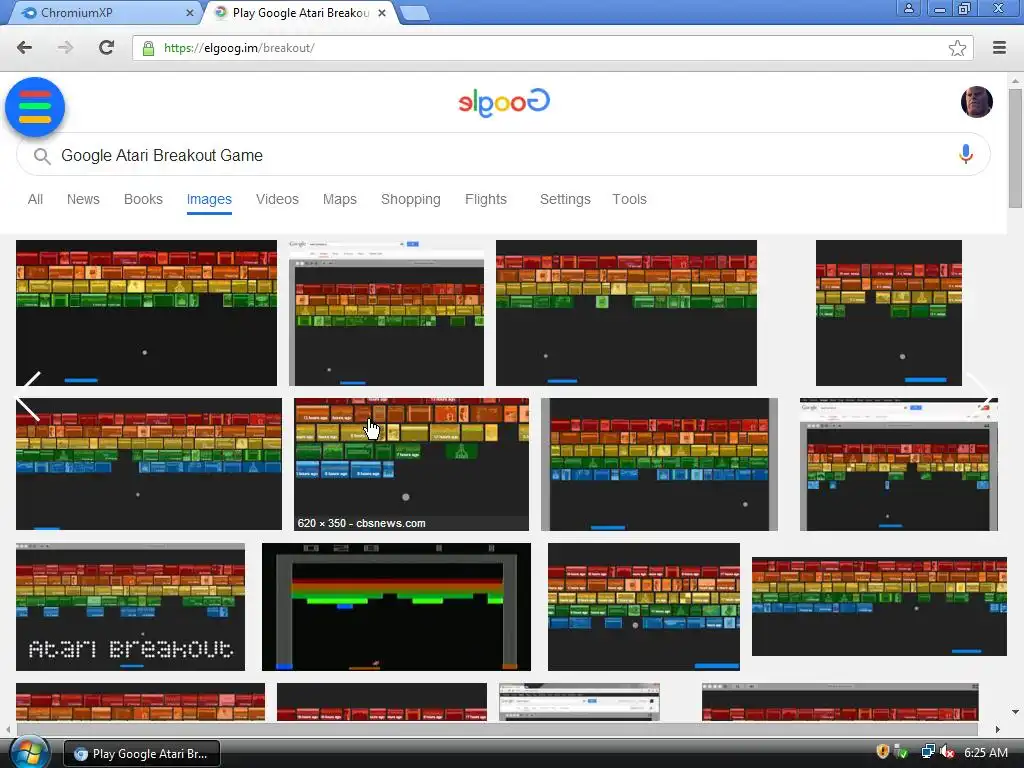Click the vertical scrollbar thumb
Image resolution: width=1024 pixels, height=768 pixels.
click(x=1015, y=149)
